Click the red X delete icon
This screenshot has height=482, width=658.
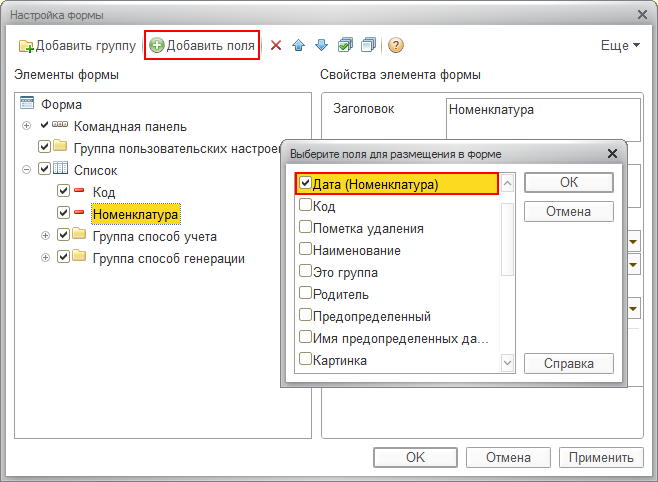(x=276, y=45)
